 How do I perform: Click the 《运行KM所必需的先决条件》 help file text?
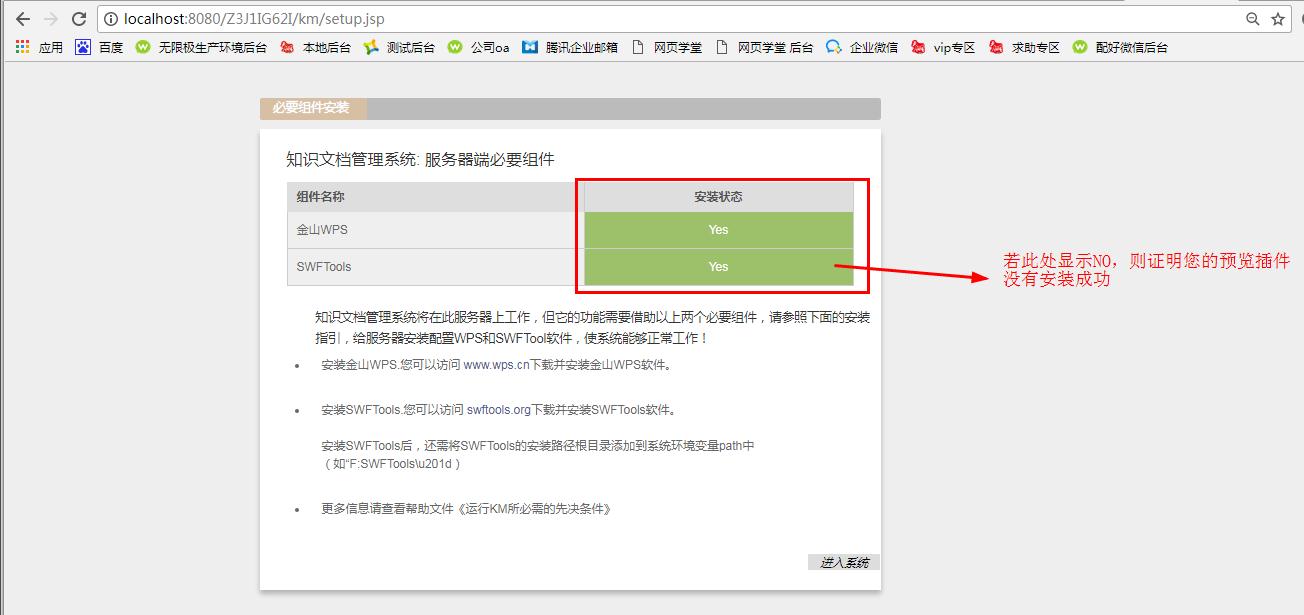[x=534, y=509]
